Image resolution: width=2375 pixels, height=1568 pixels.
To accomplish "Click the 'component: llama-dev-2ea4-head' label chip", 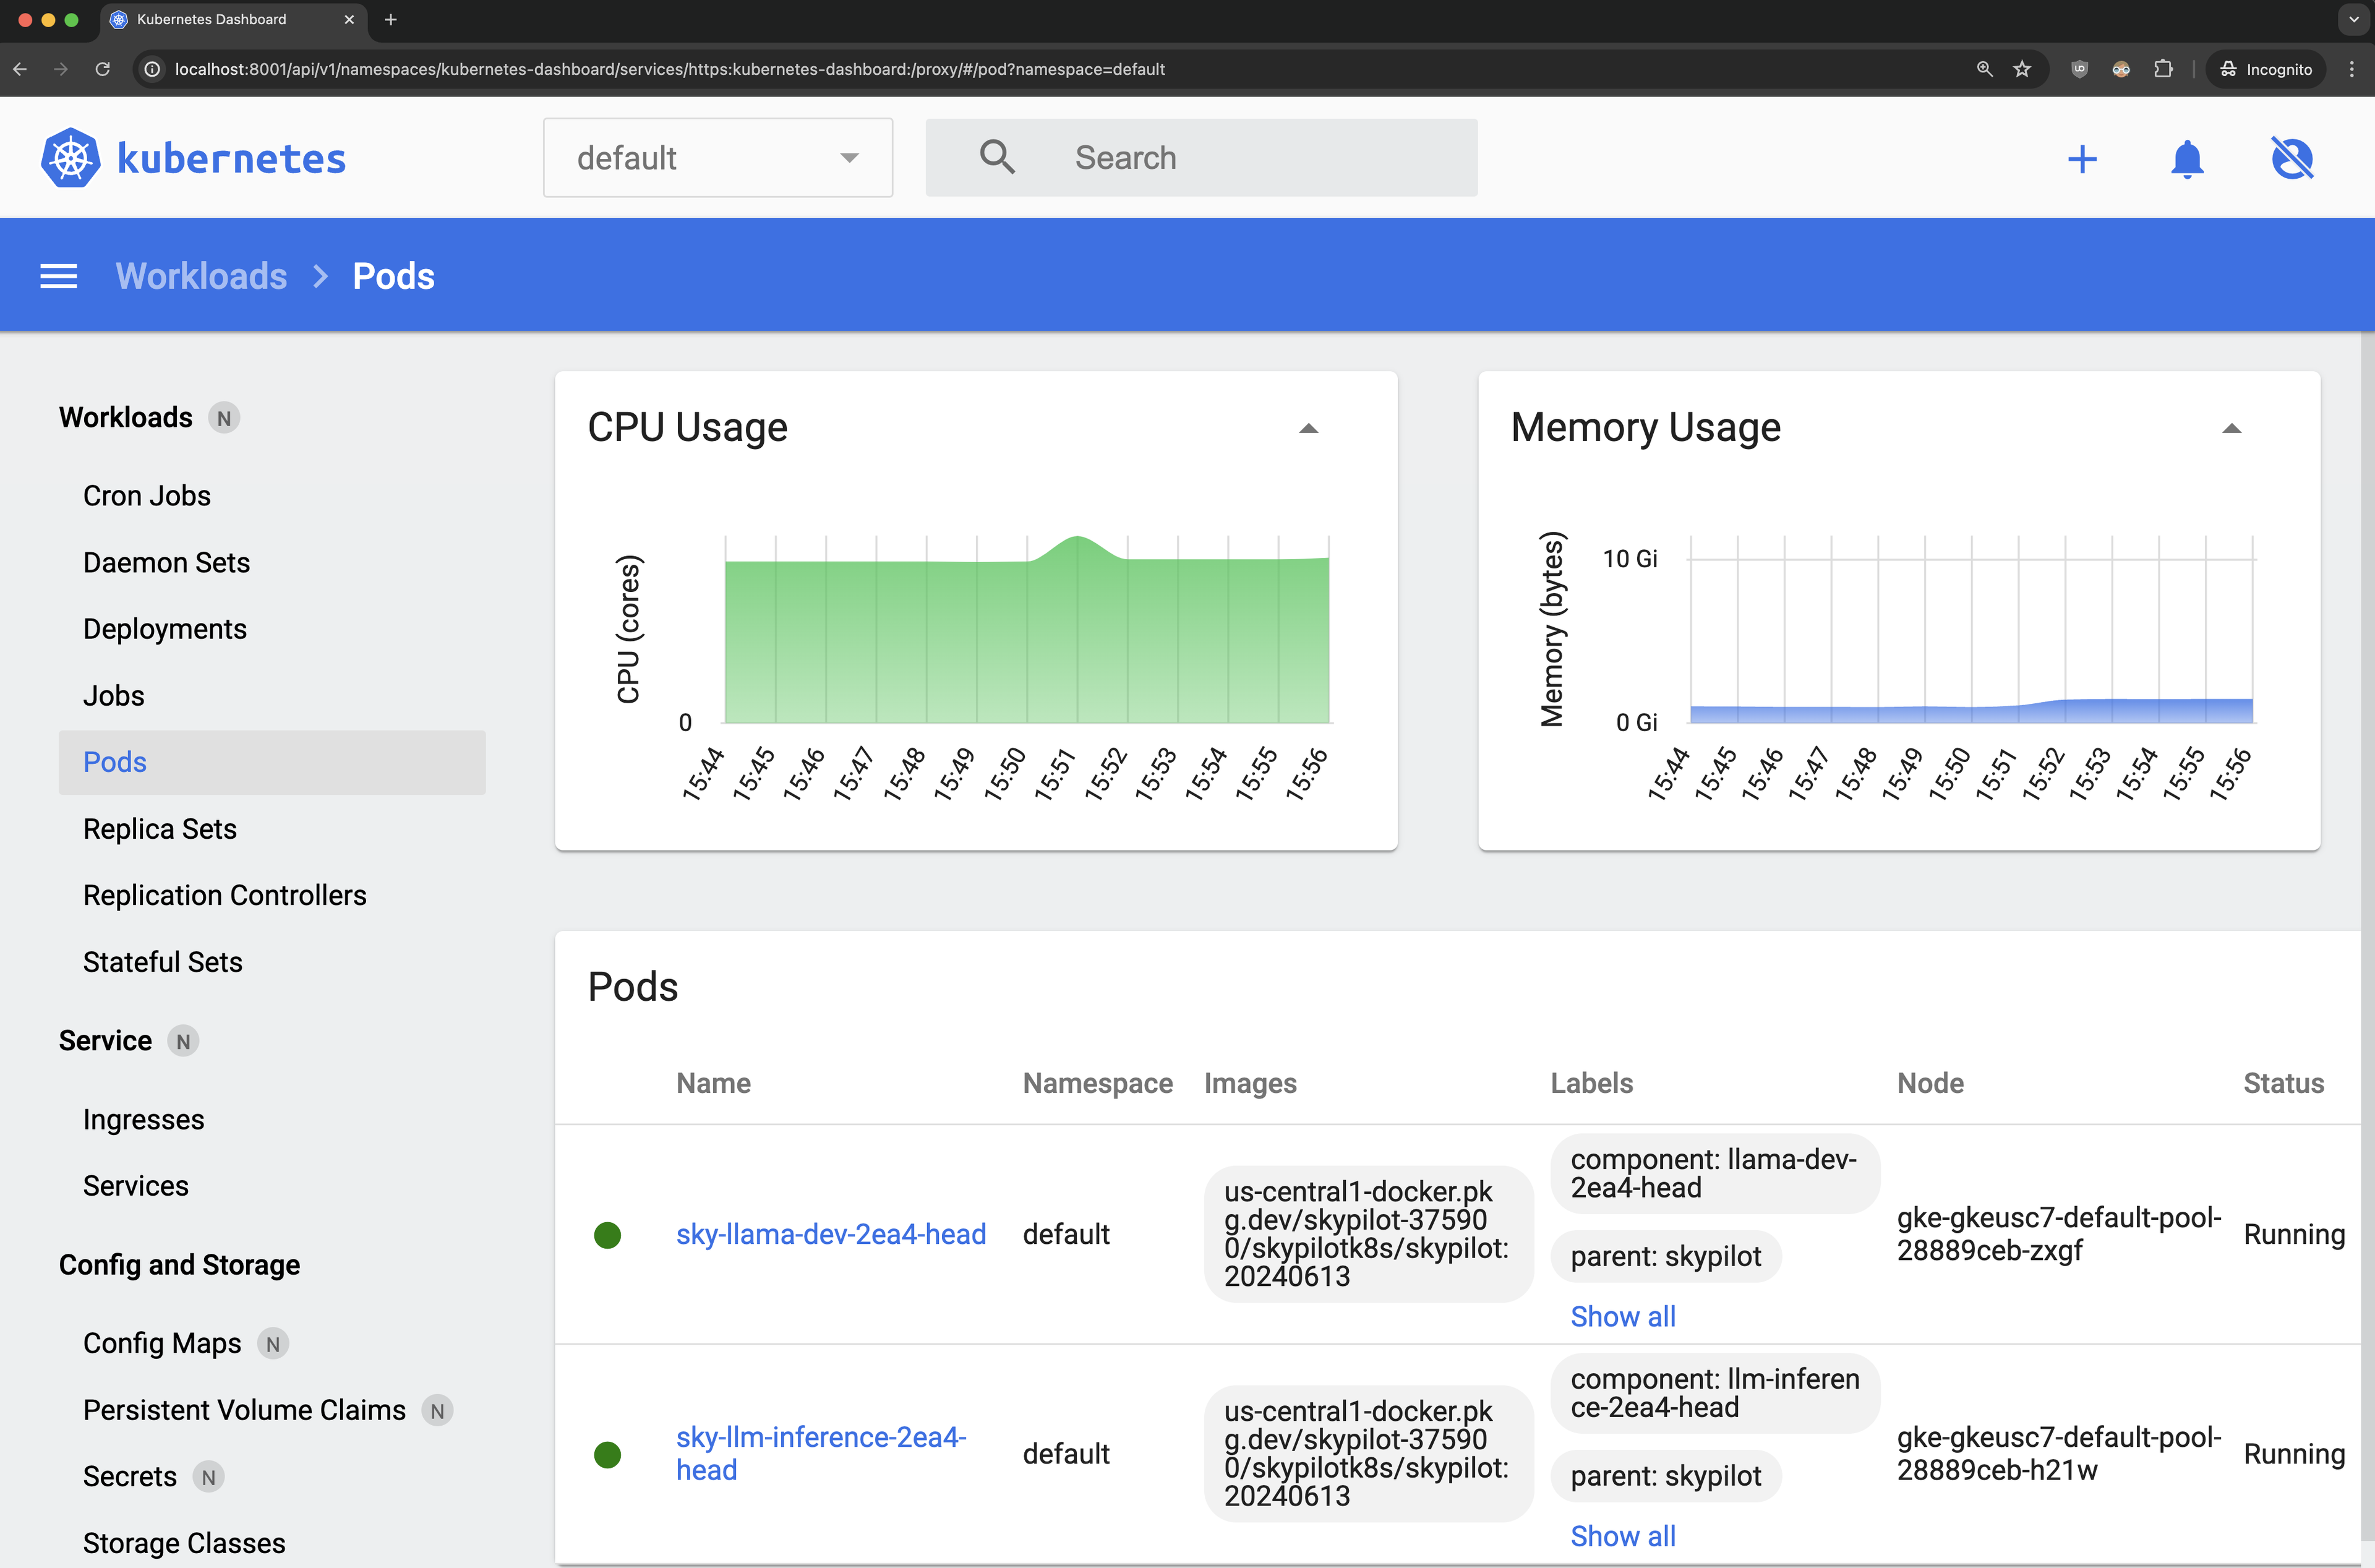I will (x=1714, y=1174).
